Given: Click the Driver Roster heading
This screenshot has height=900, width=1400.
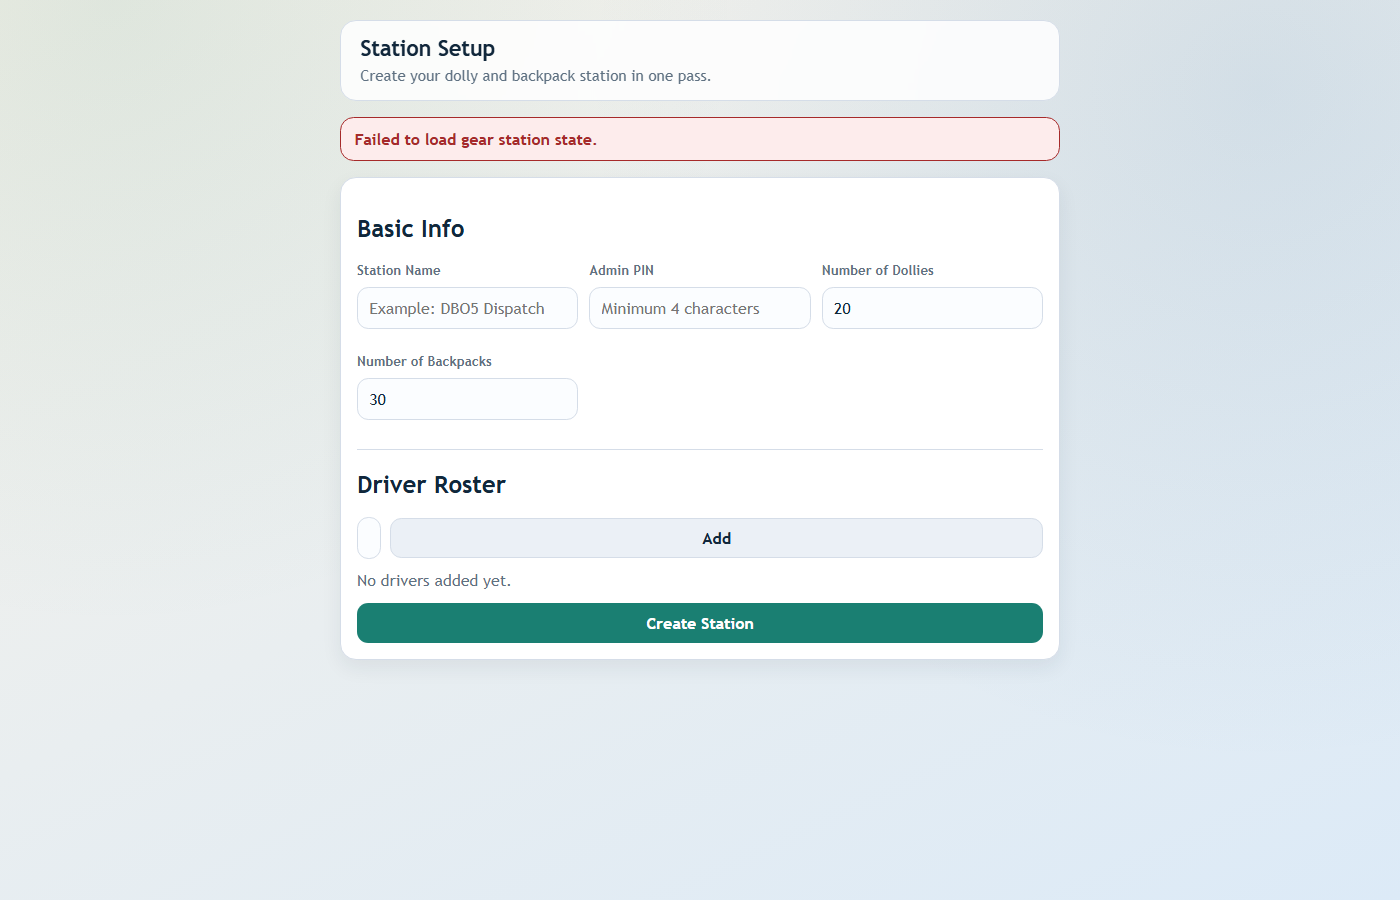Looking at the screenshot, I should pyautogui.click(x=431, y=484).
